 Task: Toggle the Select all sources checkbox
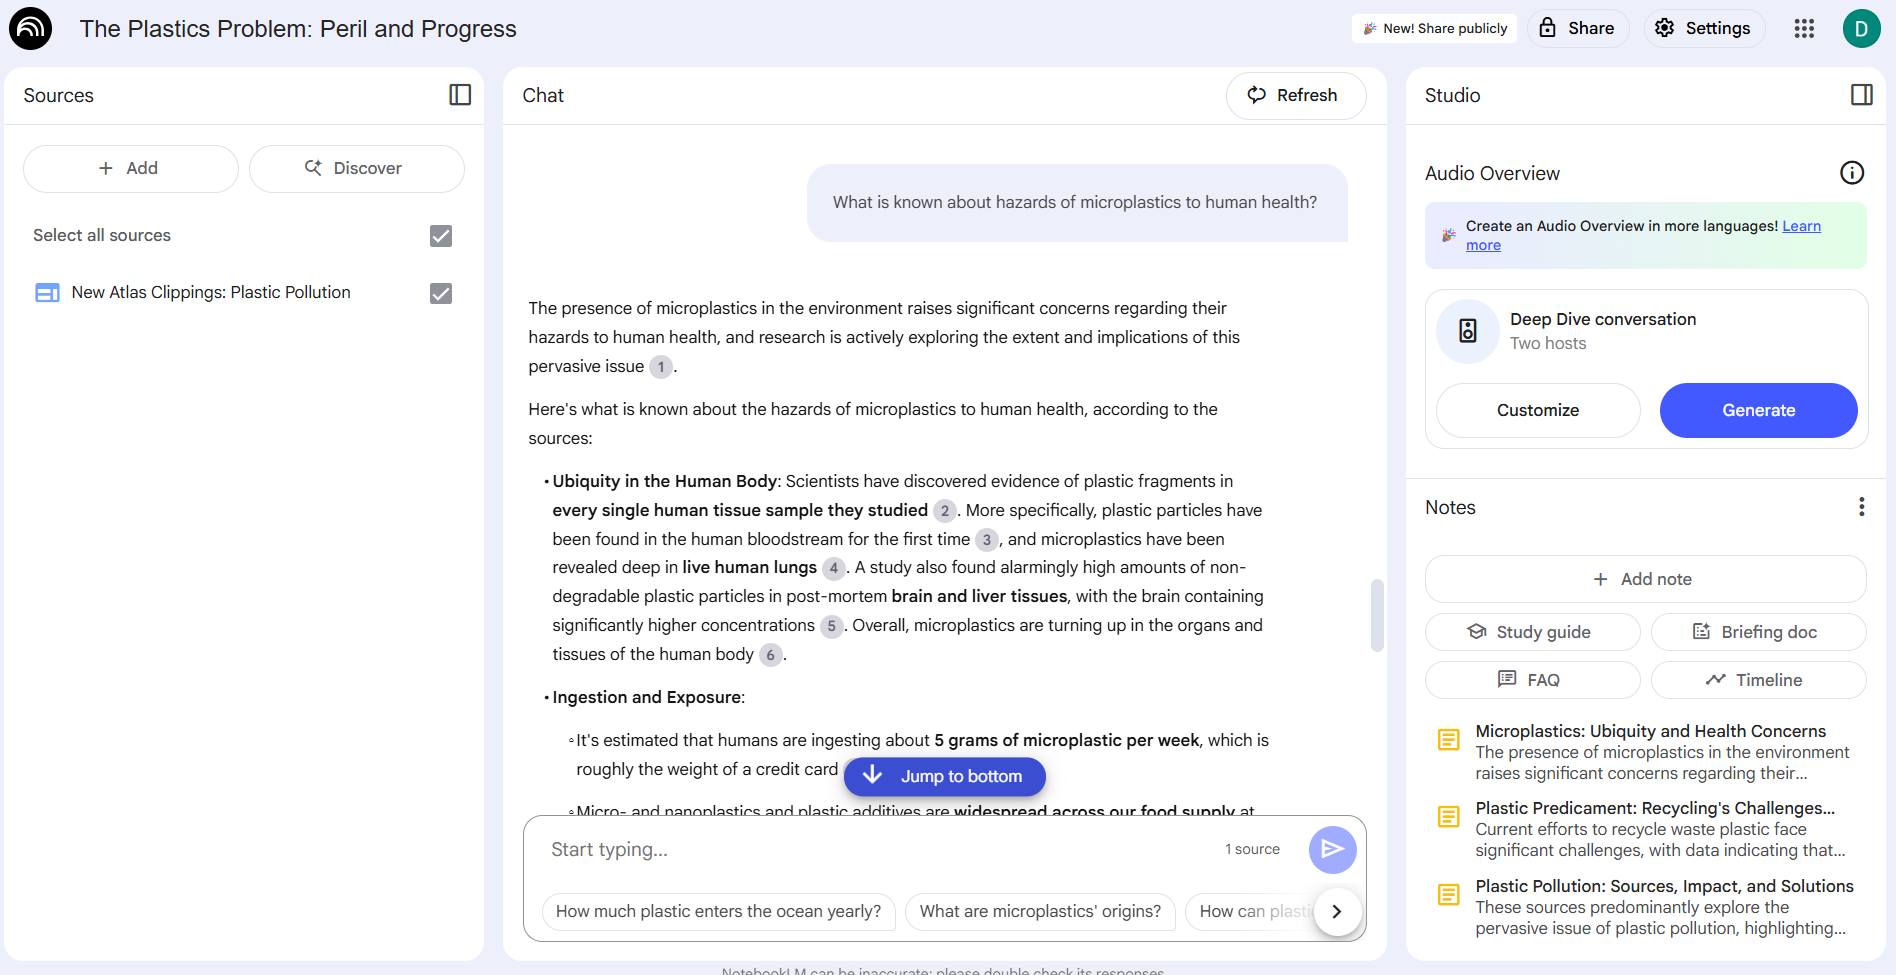point(440,236)
